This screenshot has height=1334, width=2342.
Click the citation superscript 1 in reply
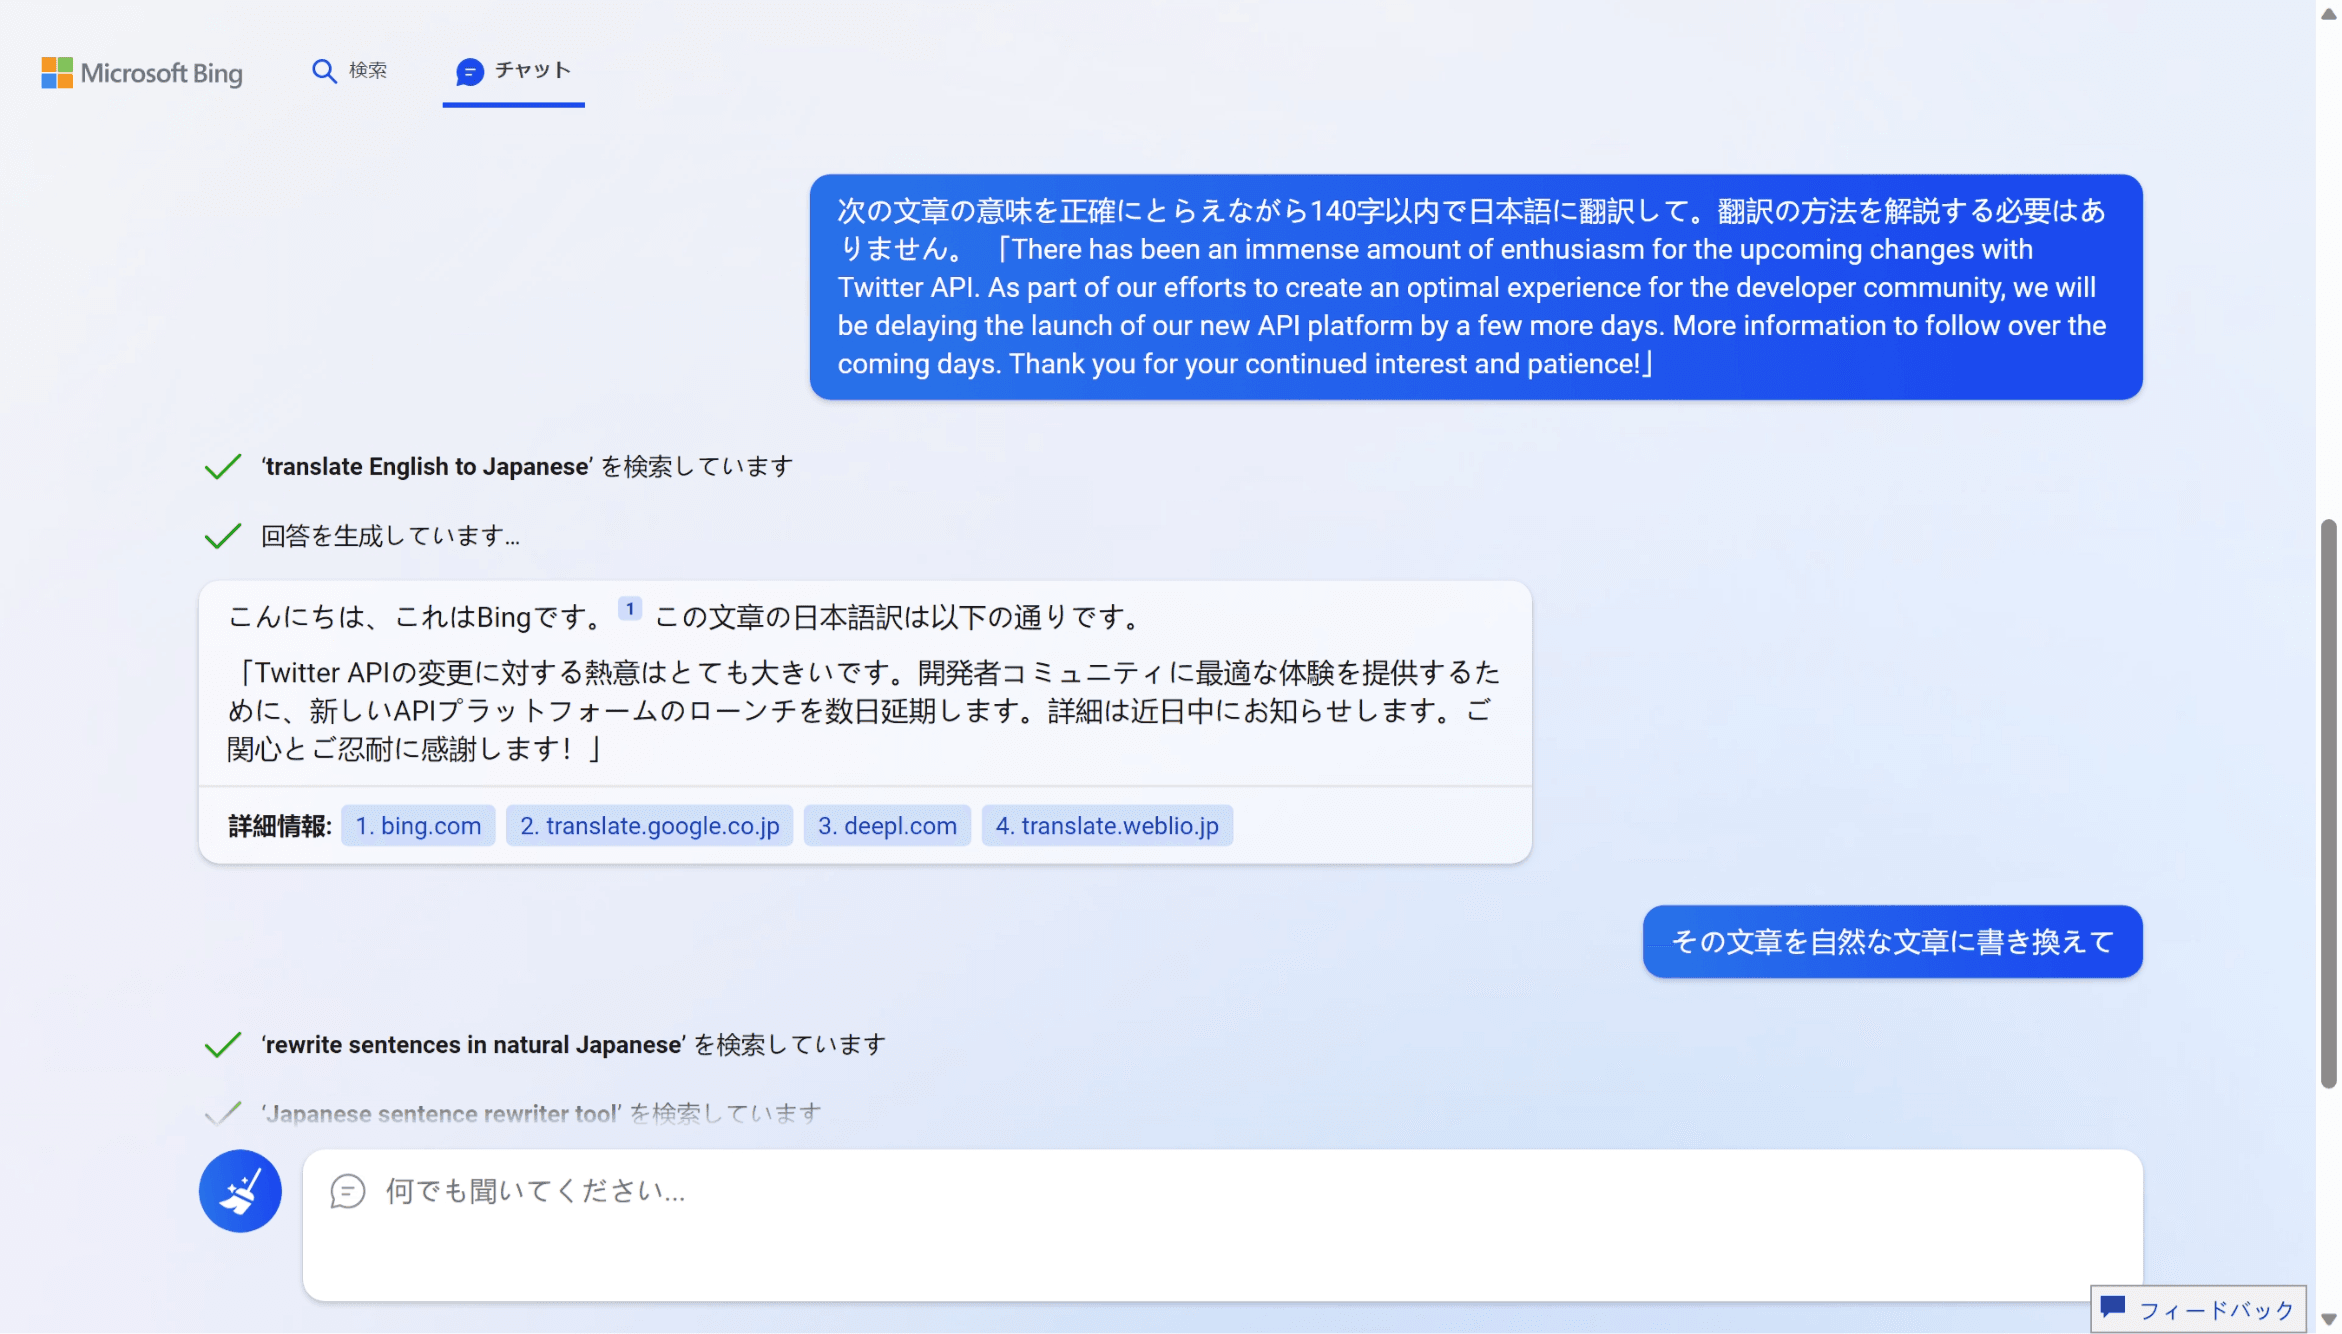(x=629, y=608)
